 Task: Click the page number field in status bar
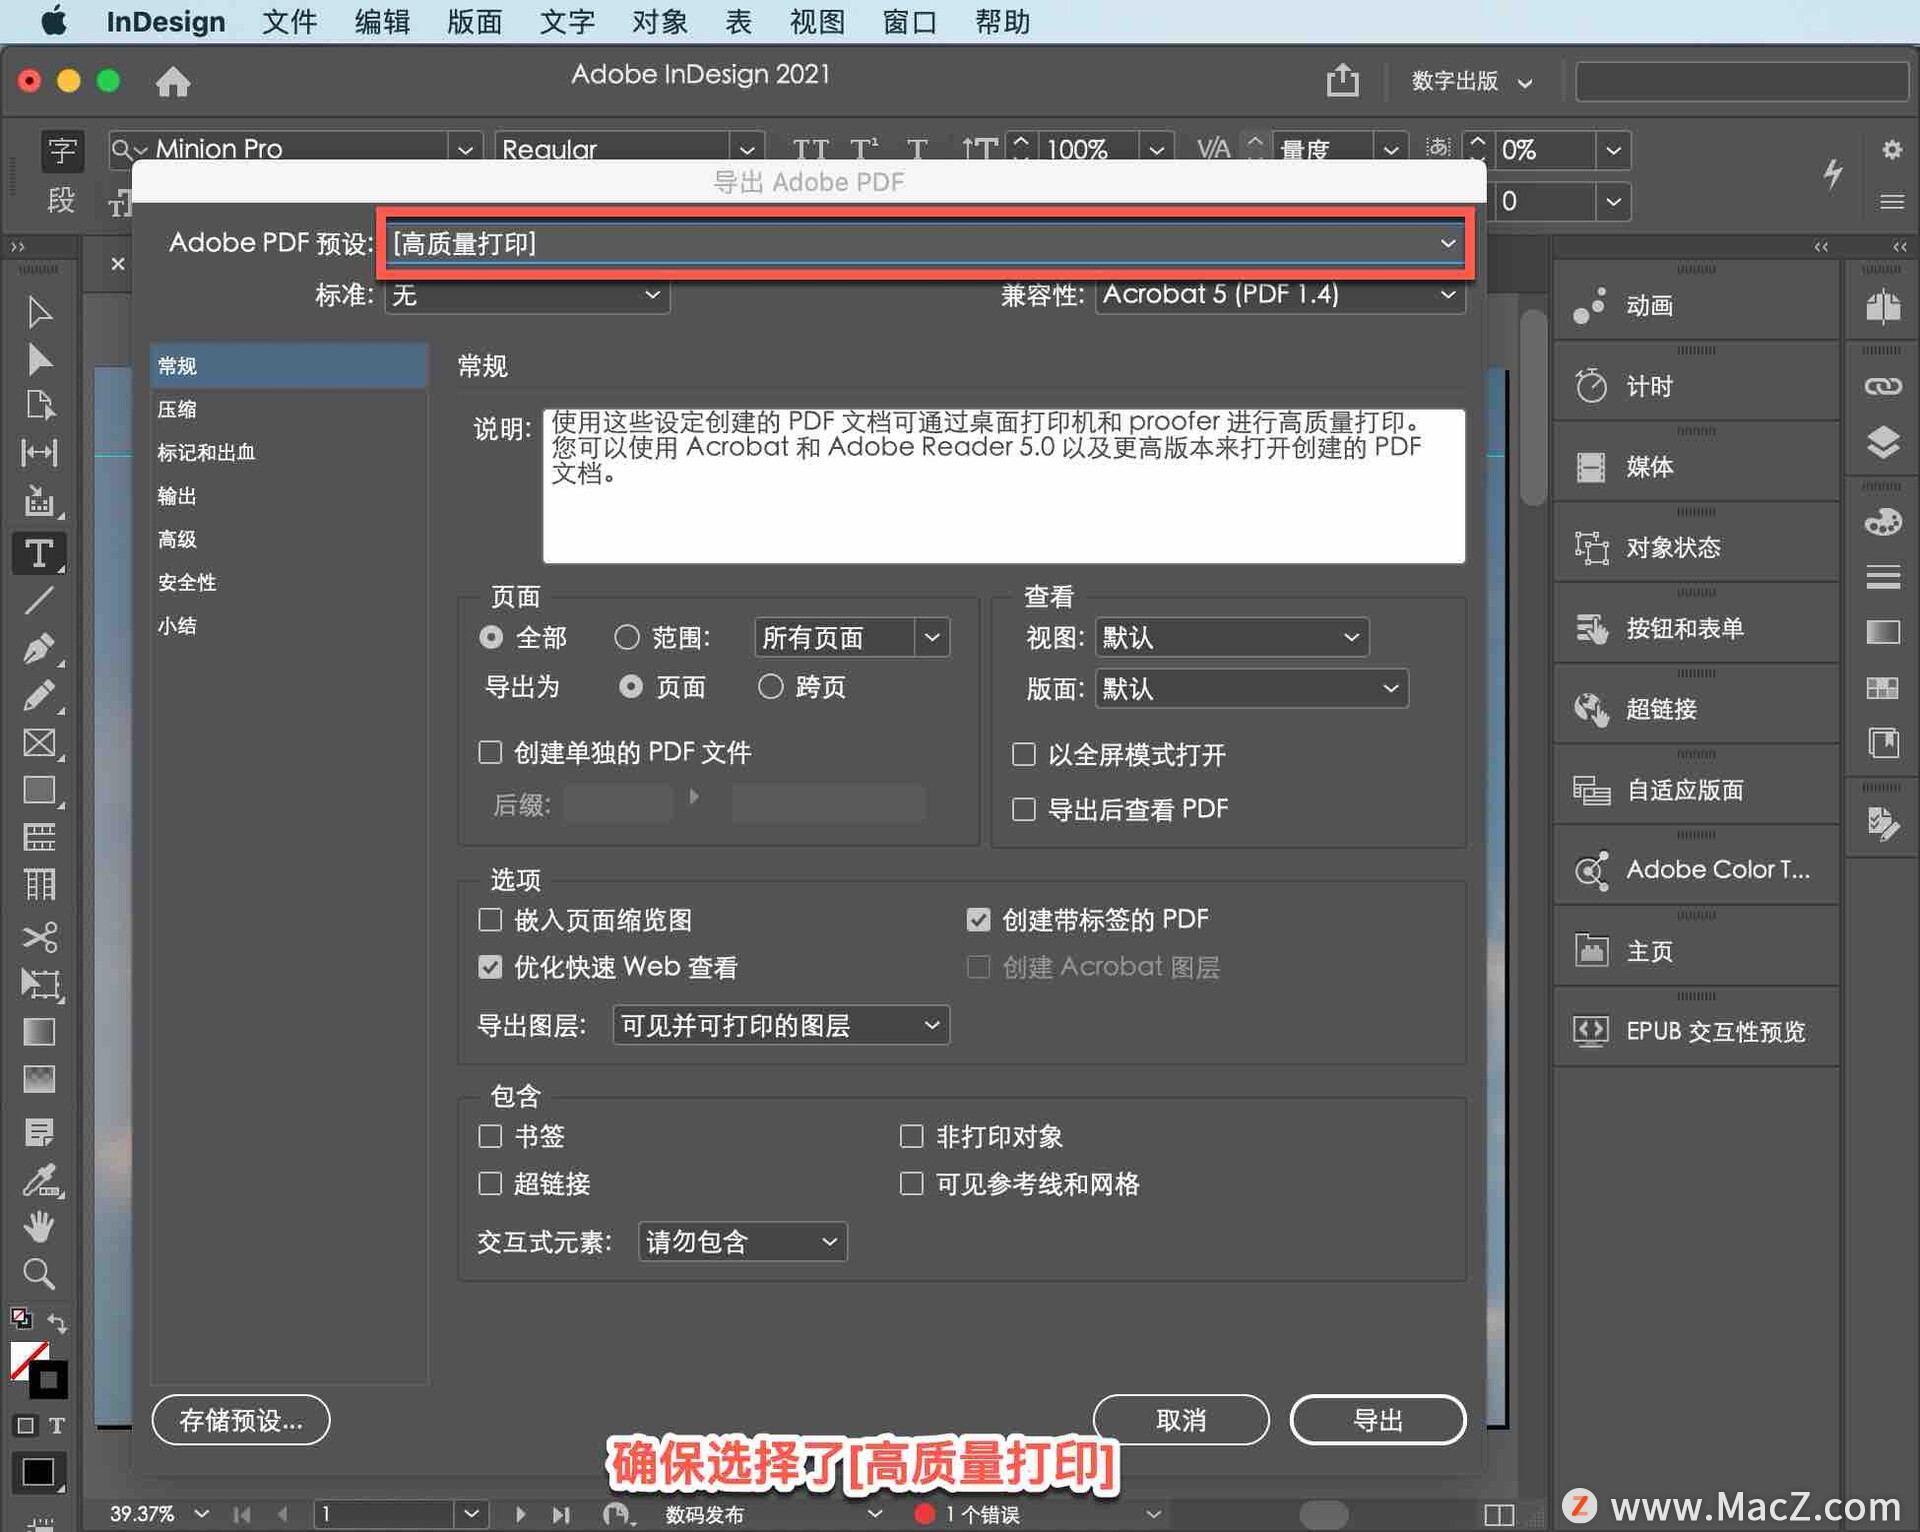[385, 1513]
